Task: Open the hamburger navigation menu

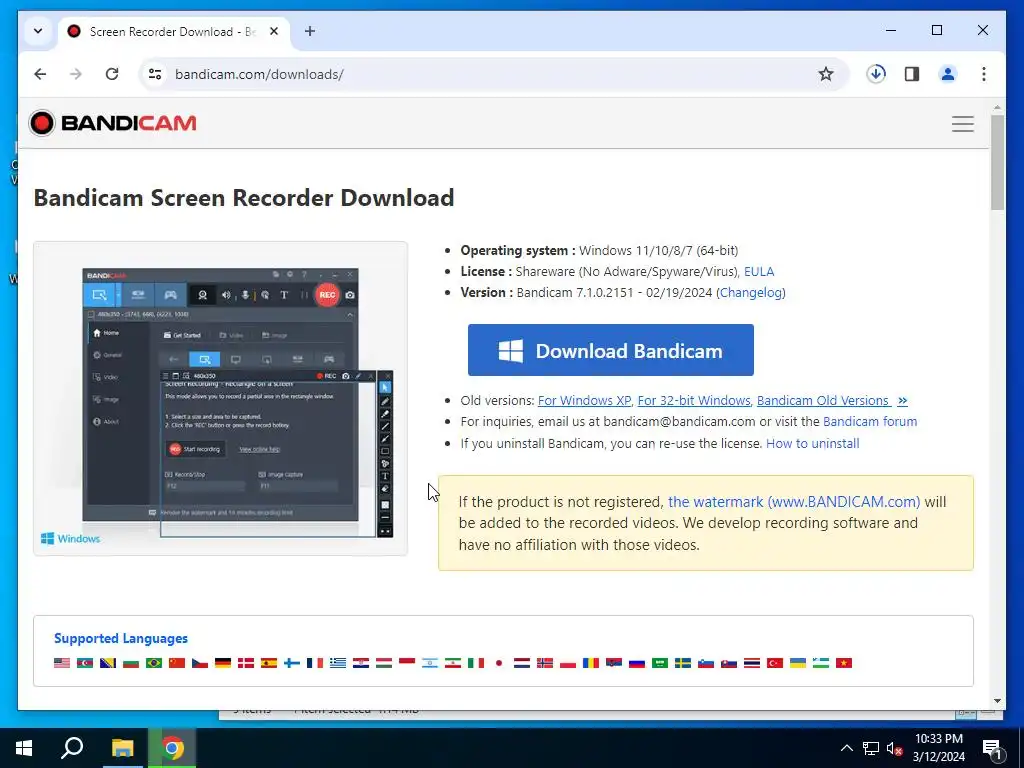Action: [963, 123]
